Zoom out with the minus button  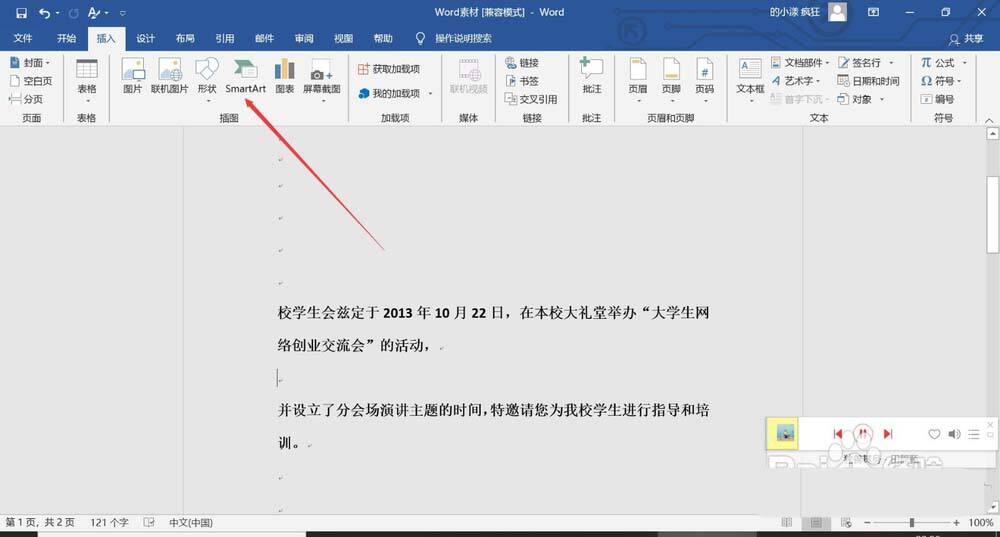867,522
